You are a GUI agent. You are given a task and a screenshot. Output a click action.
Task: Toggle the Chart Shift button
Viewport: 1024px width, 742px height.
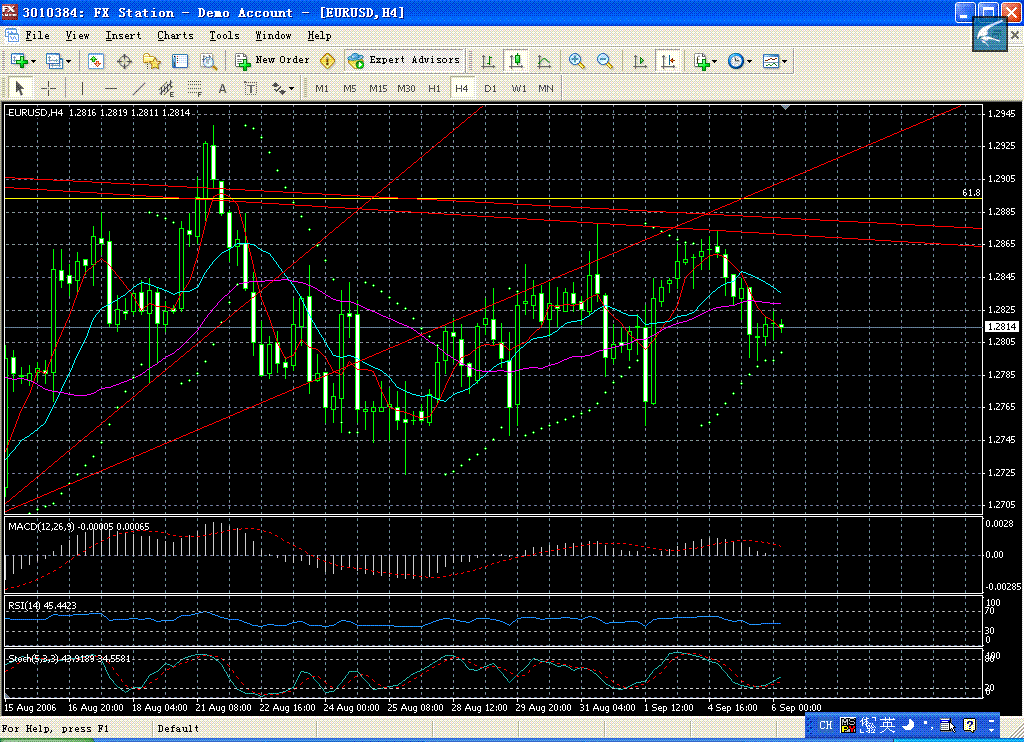667,61
